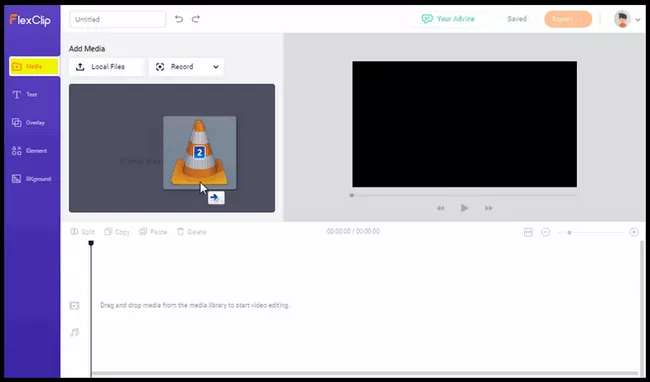
Task: Click the Add Media heading
Action: tap(87, 49)
